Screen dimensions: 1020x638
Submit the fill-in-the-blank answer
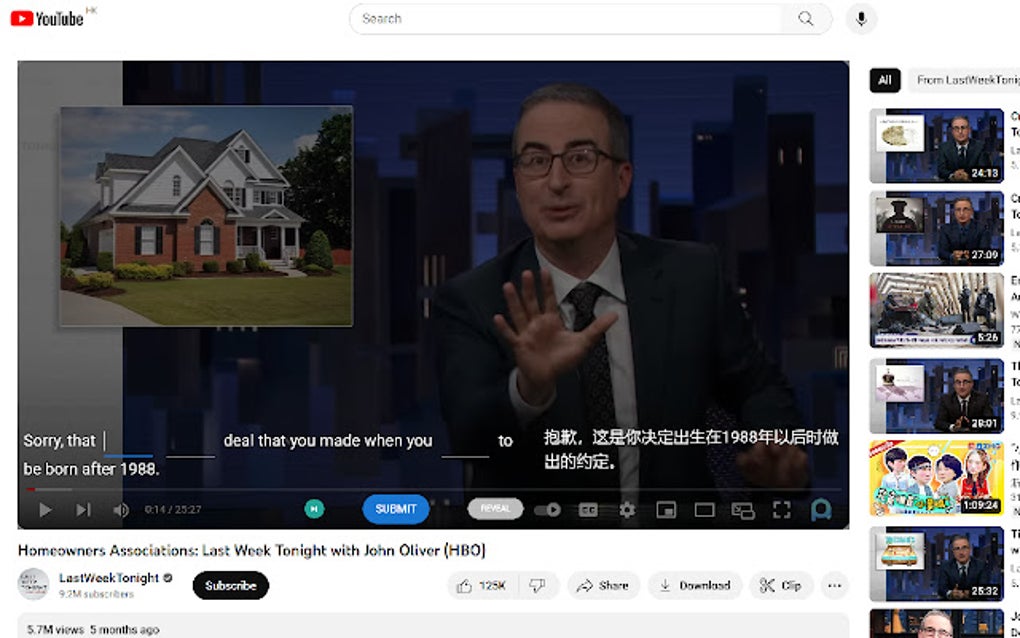(x=396, y=509)
